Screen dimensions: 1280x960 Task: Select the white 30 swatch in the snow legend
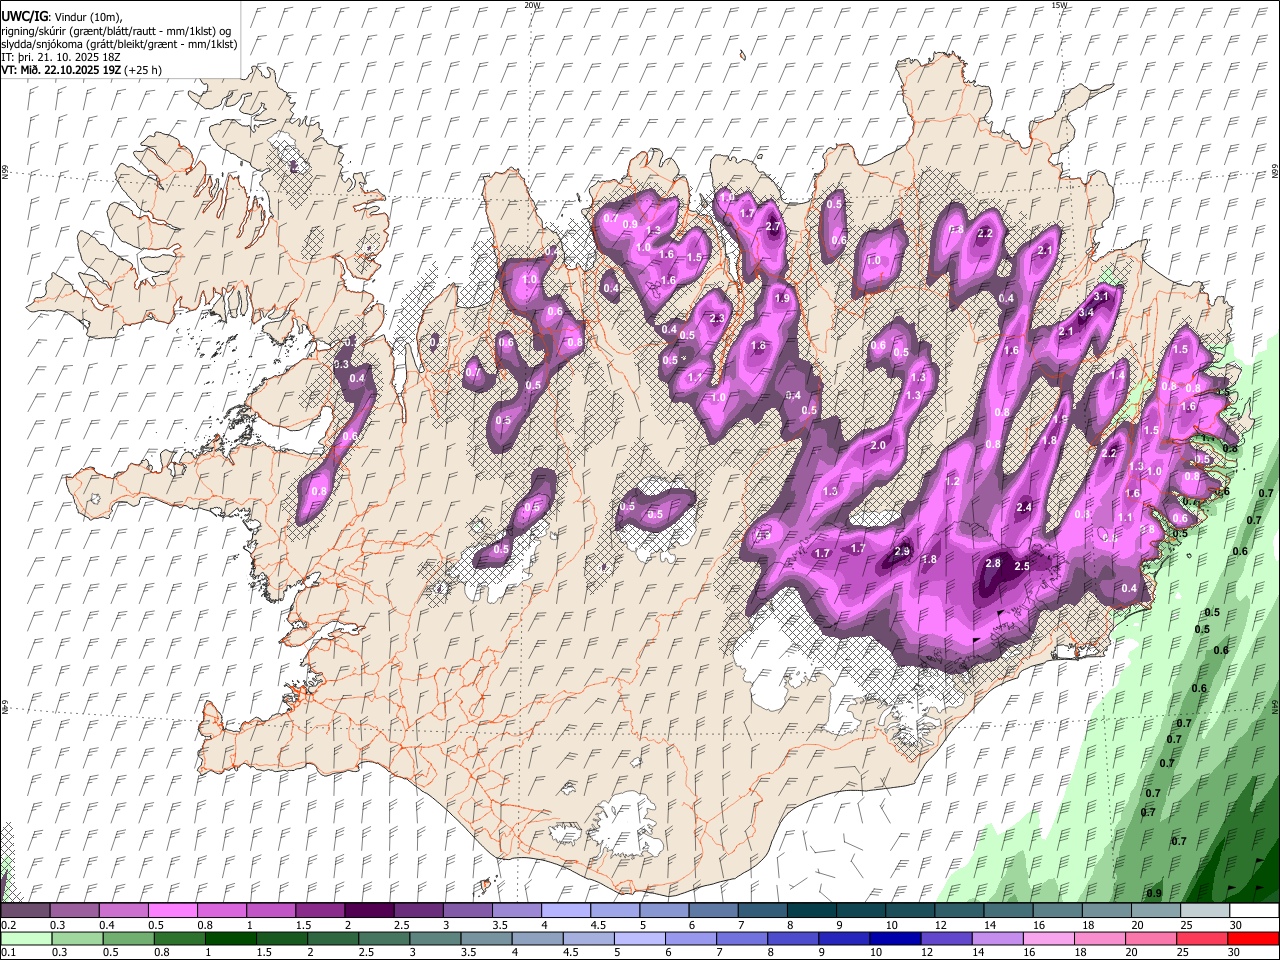(1254, 910)
